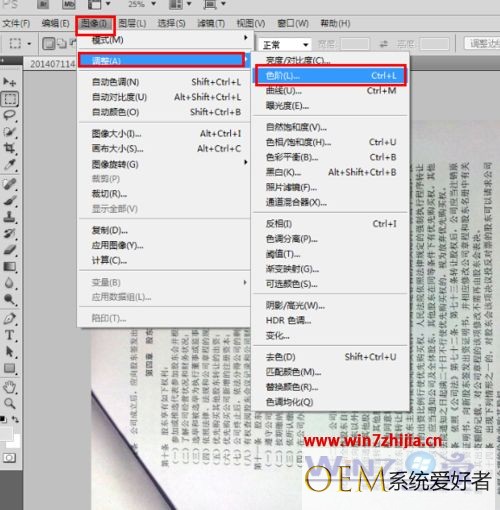
Task: Select the Move tool
Action: tap(9, 82)
